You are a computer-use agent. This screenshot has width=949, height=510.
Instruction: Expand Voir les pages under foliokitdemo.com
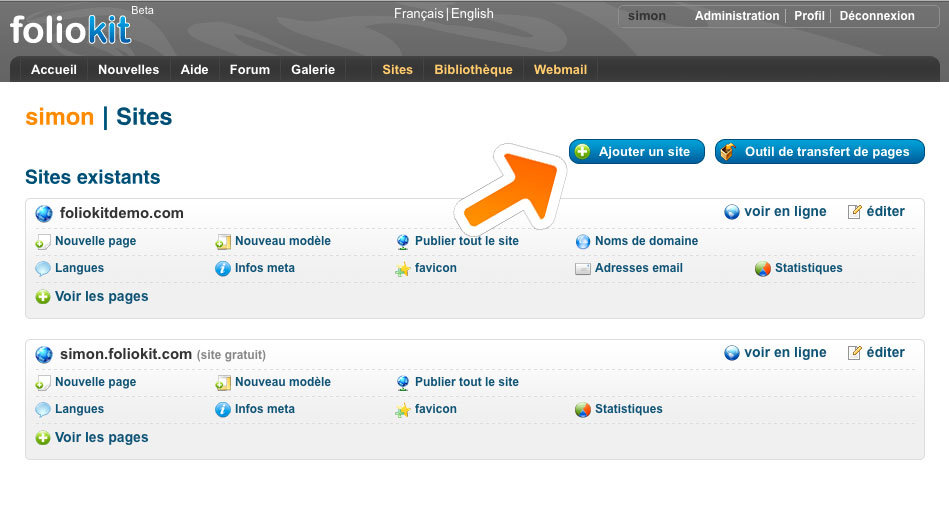(92, 296)
